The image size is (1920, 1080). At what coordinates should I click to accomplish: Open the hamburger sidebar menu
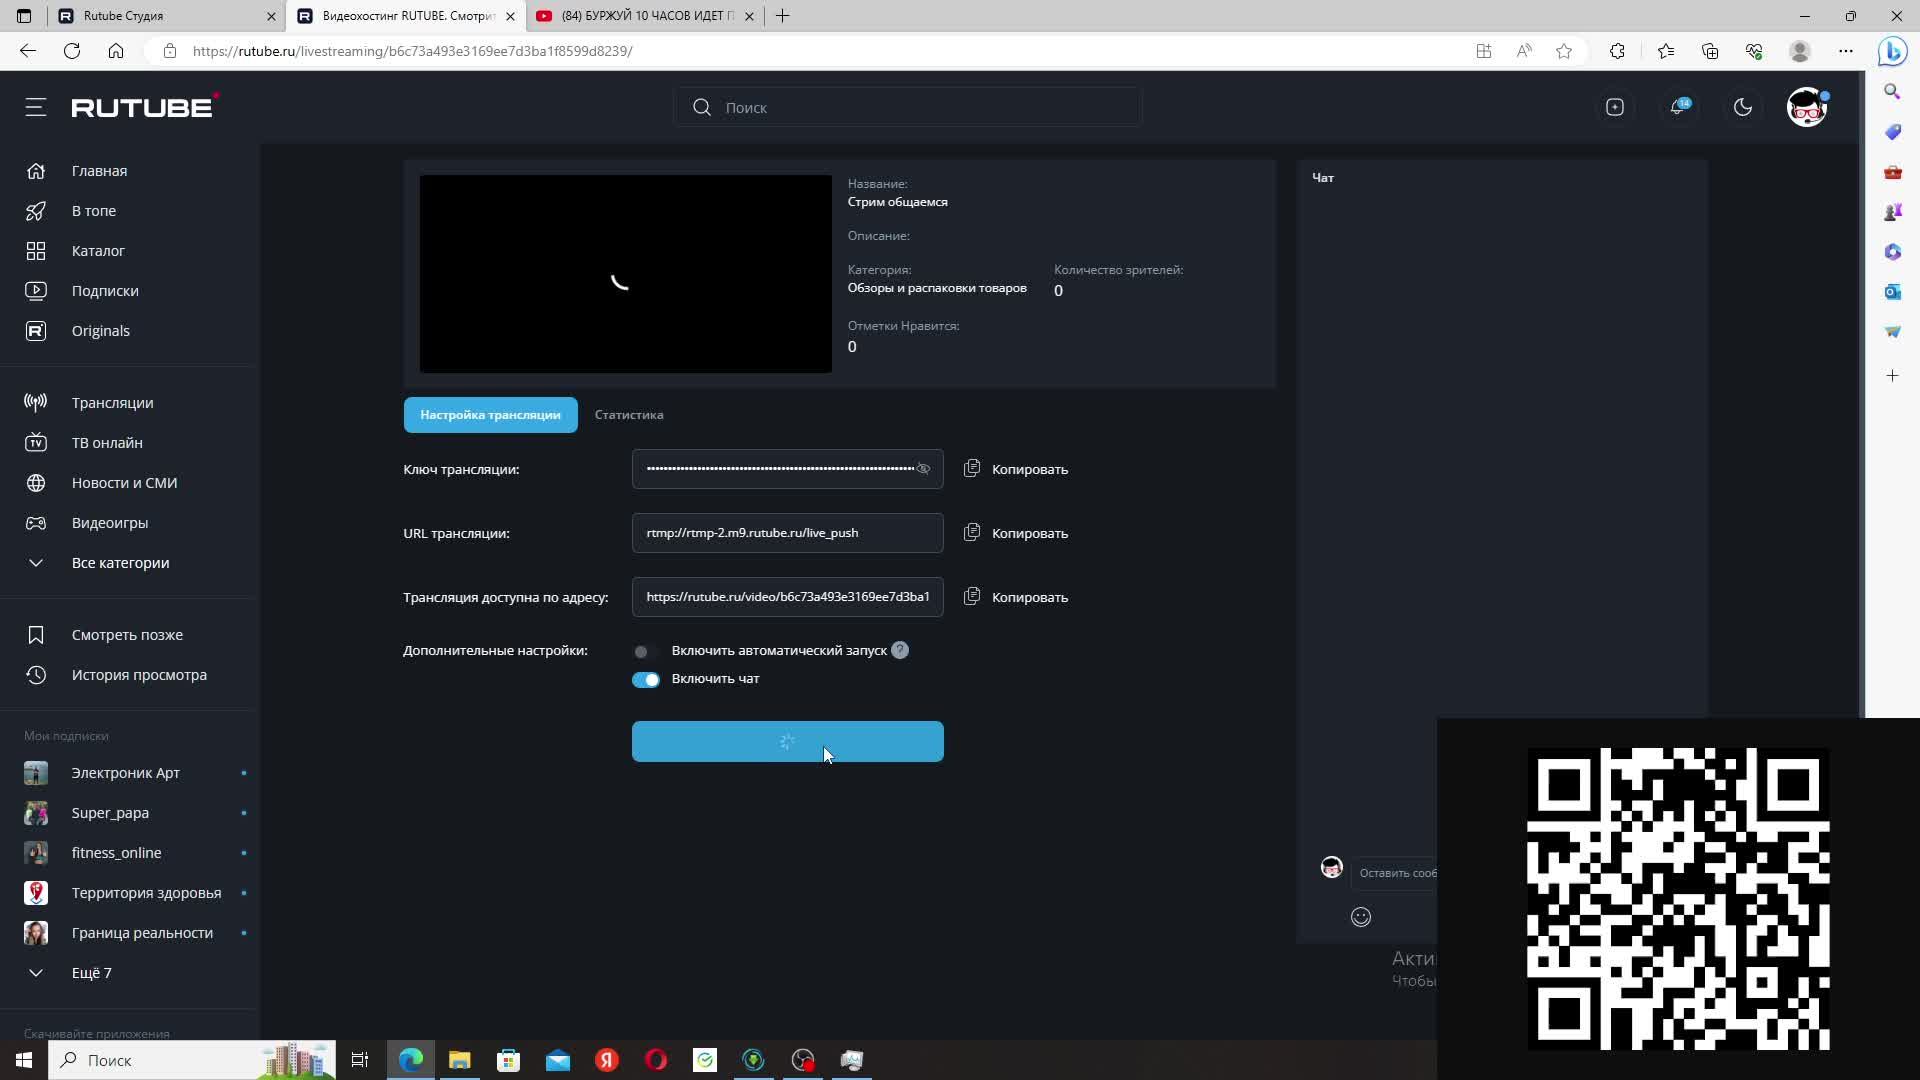[x=36, y=107]
